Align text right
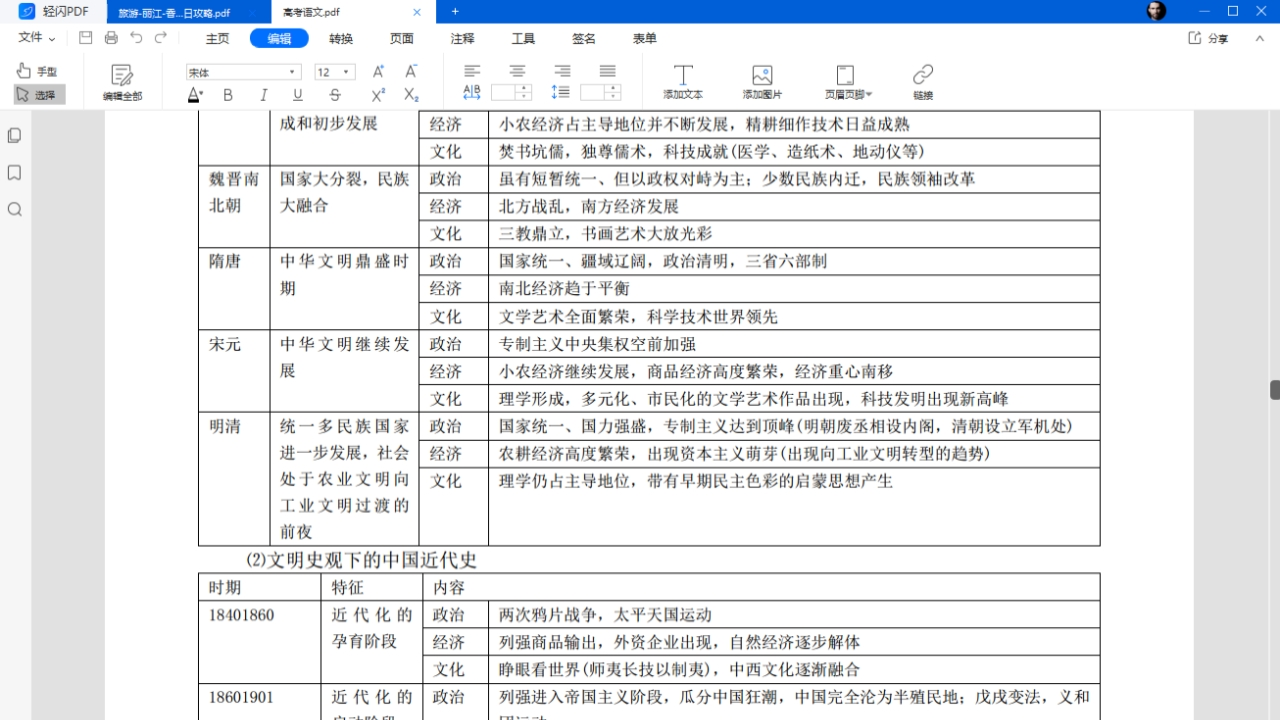Screen dimensions: 1280x720 [562, 71]
